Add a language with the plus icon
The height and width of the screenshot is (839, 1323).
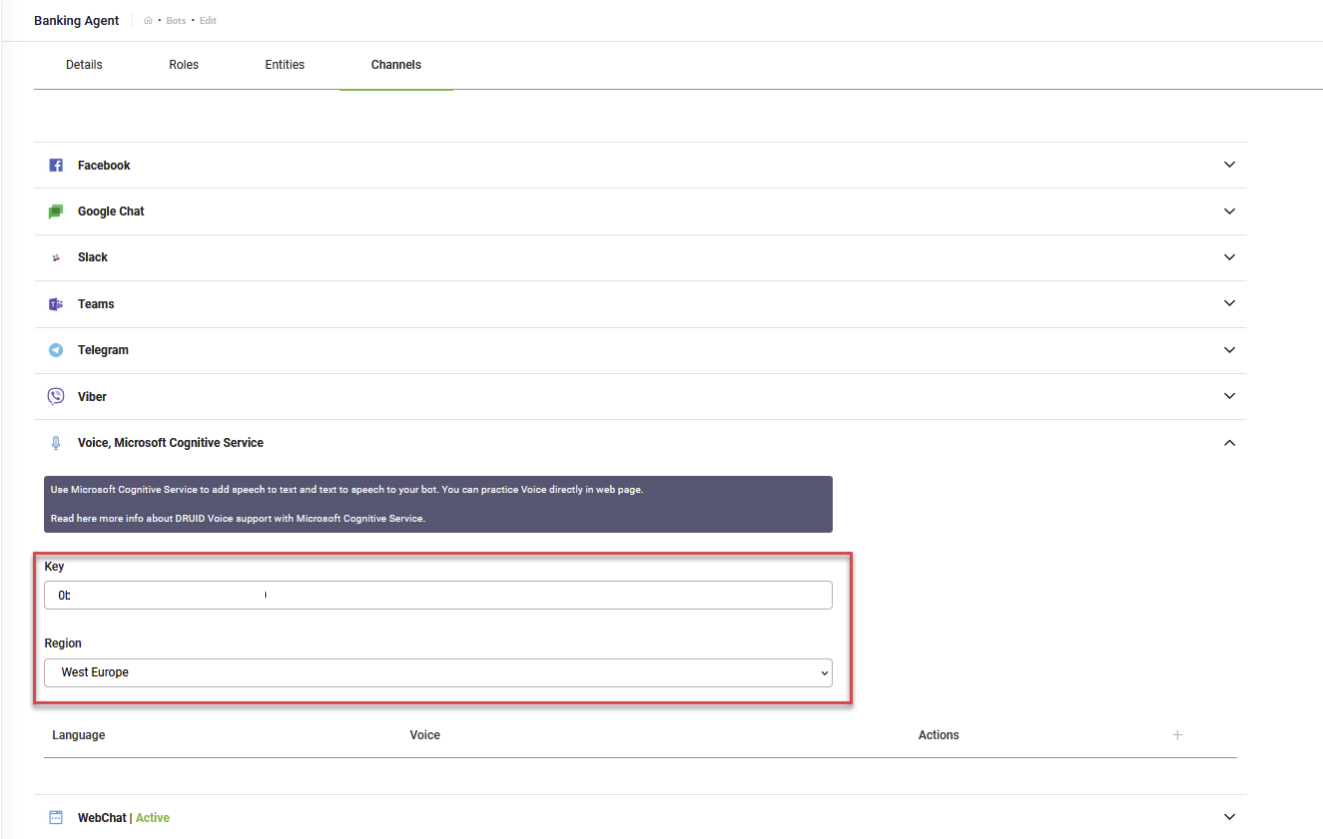click(1177, 735)
